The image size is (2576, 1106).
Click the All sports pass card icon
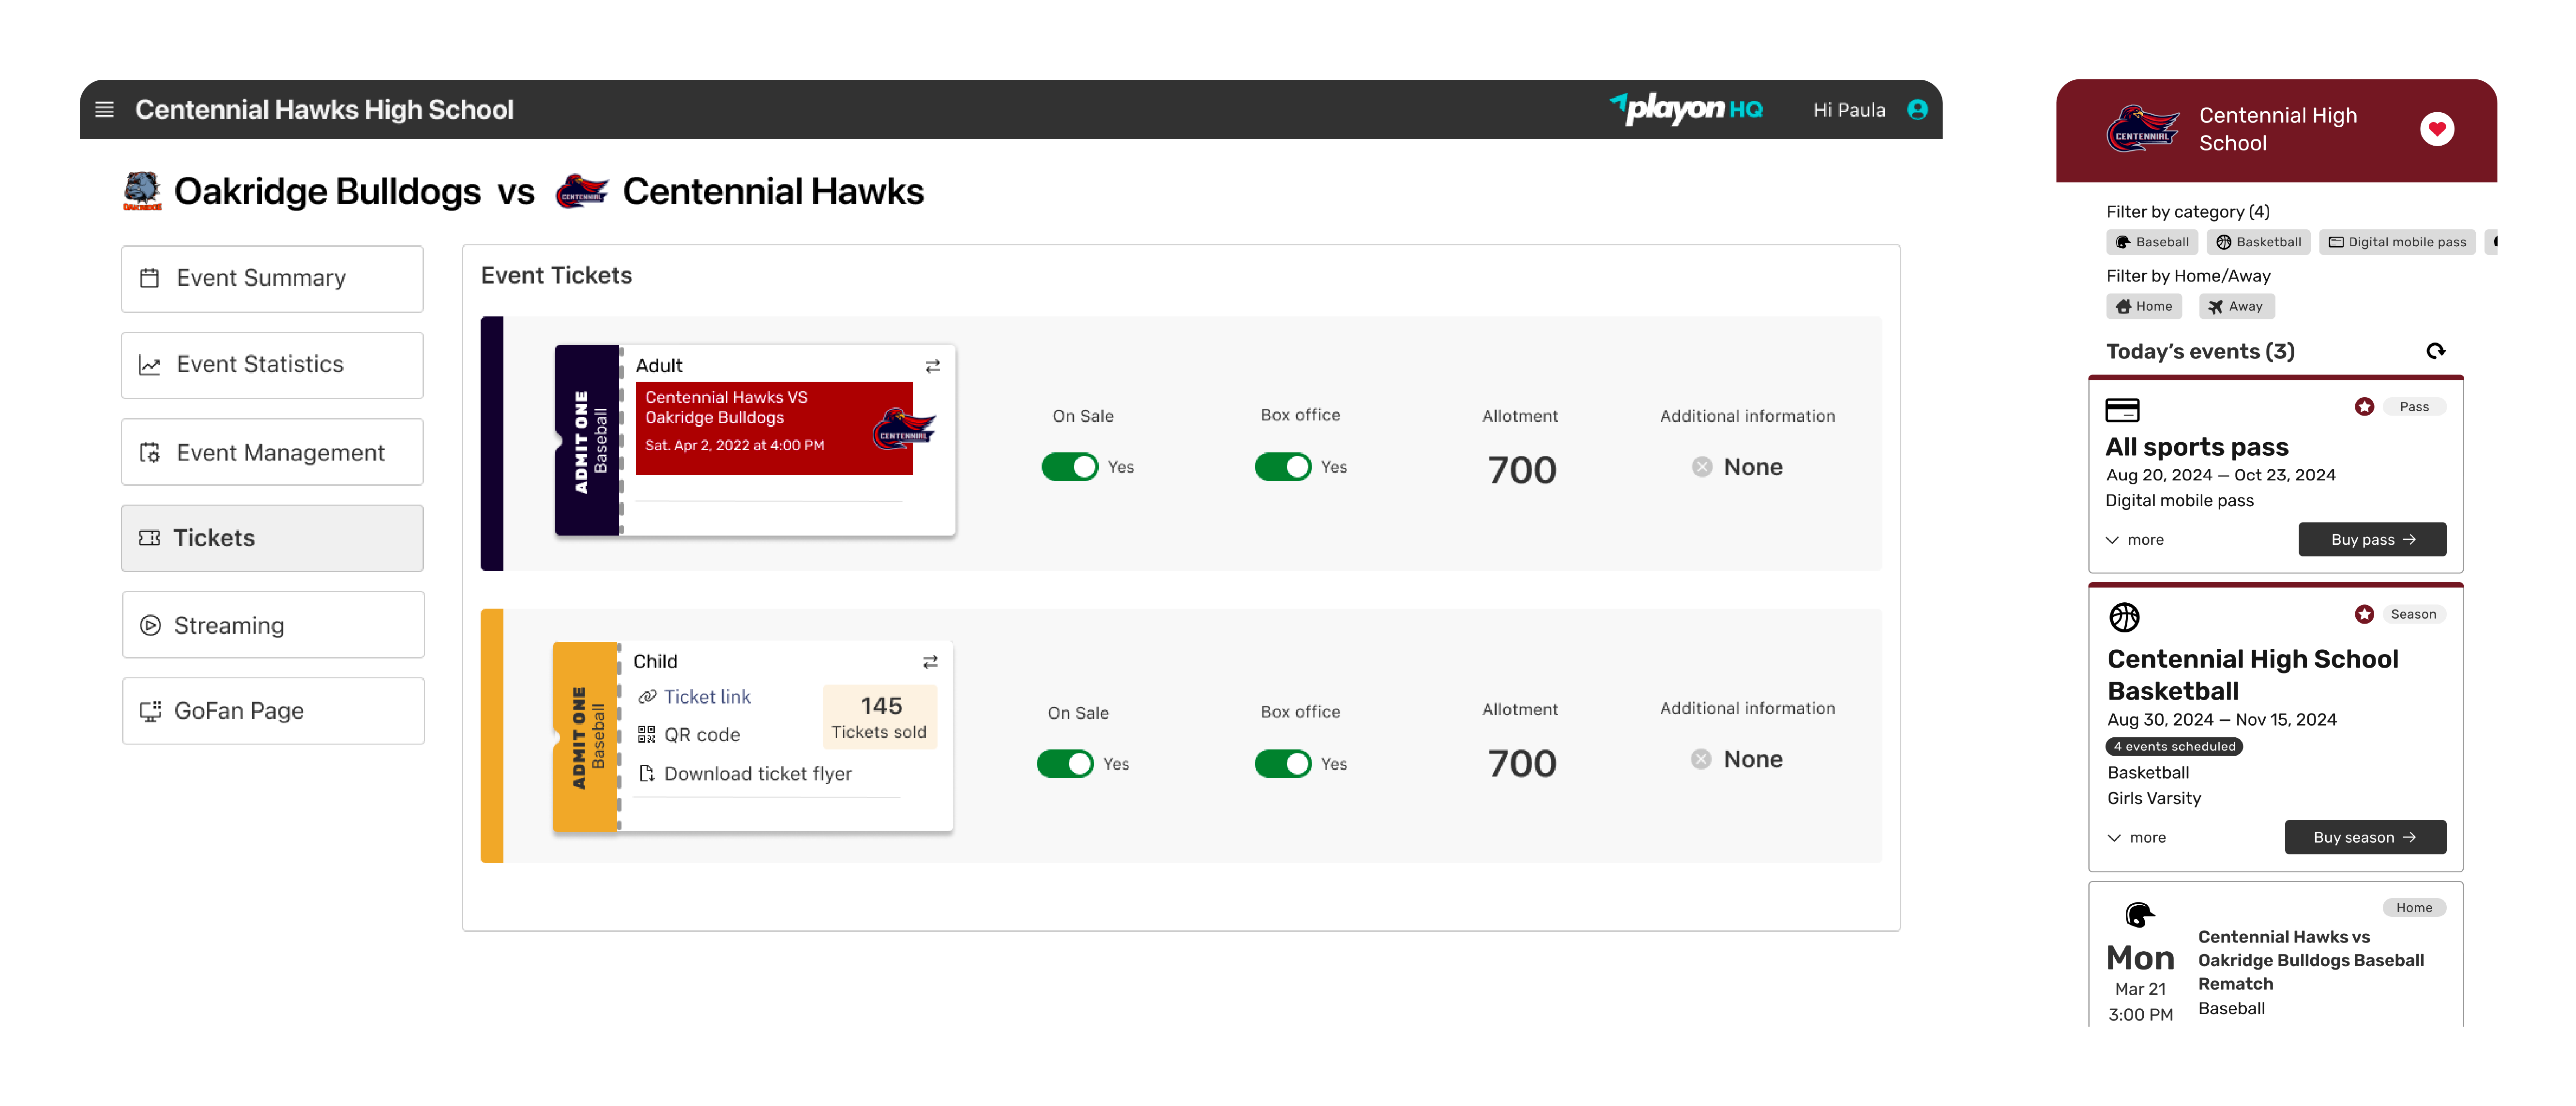click(x=2122, y=410)
